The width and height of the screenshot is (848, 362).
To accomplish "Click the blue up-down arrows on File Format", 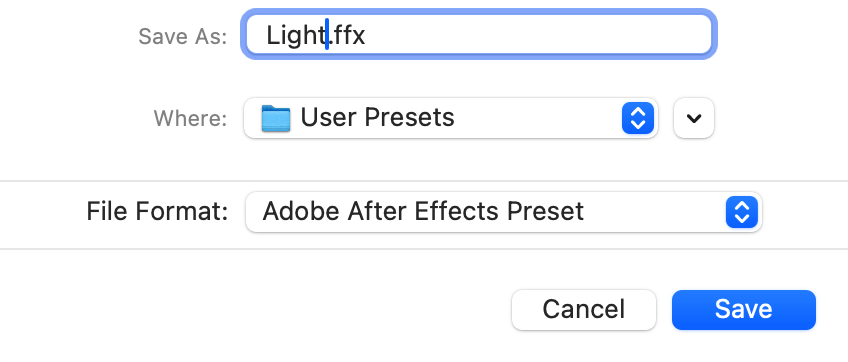I will pos(741,212).
